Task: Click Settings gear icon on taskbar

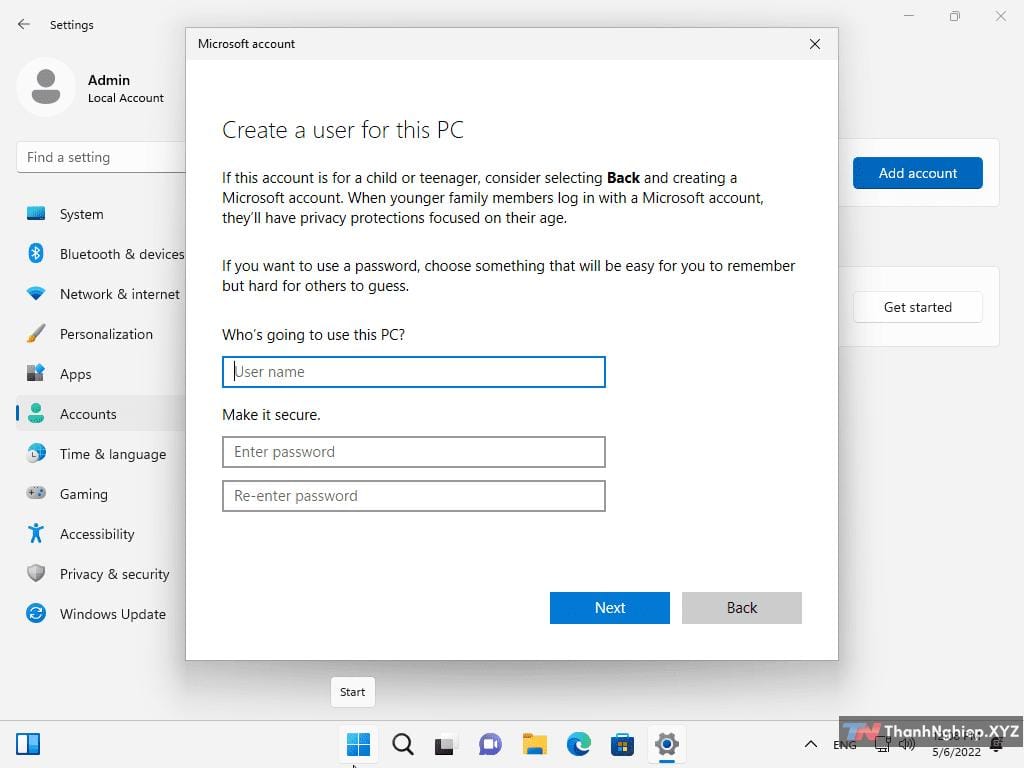Action: click(667, 744)
